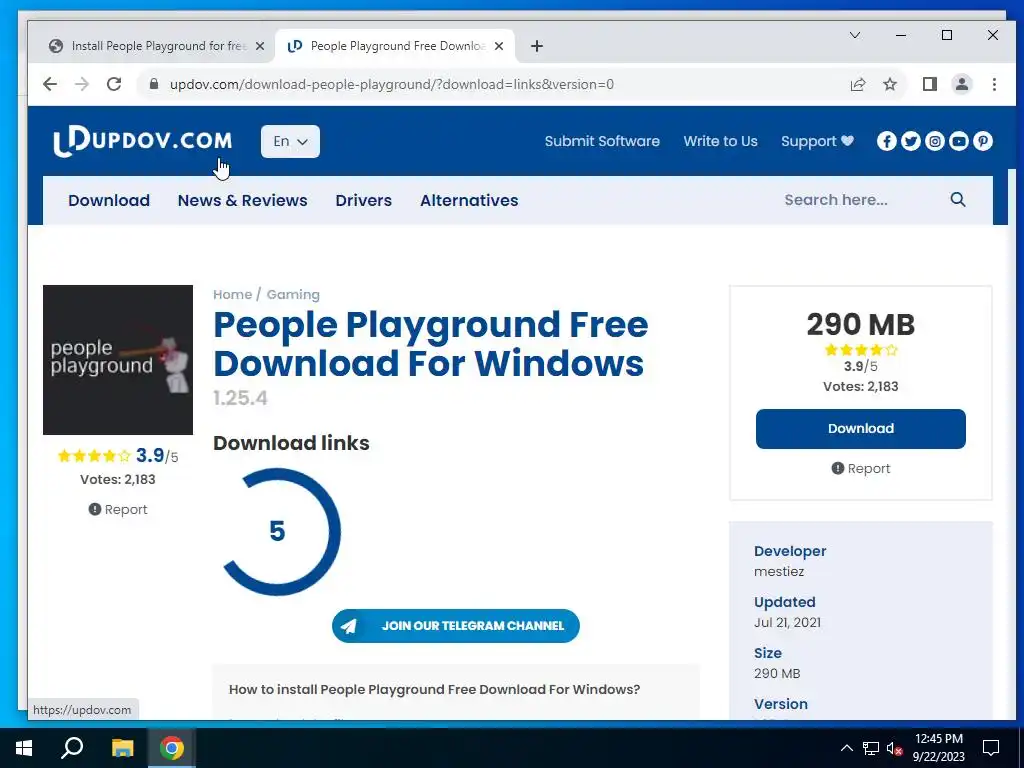The image size is (1024, 768).
Task: Focus the Search here input field
Action: 859,200
